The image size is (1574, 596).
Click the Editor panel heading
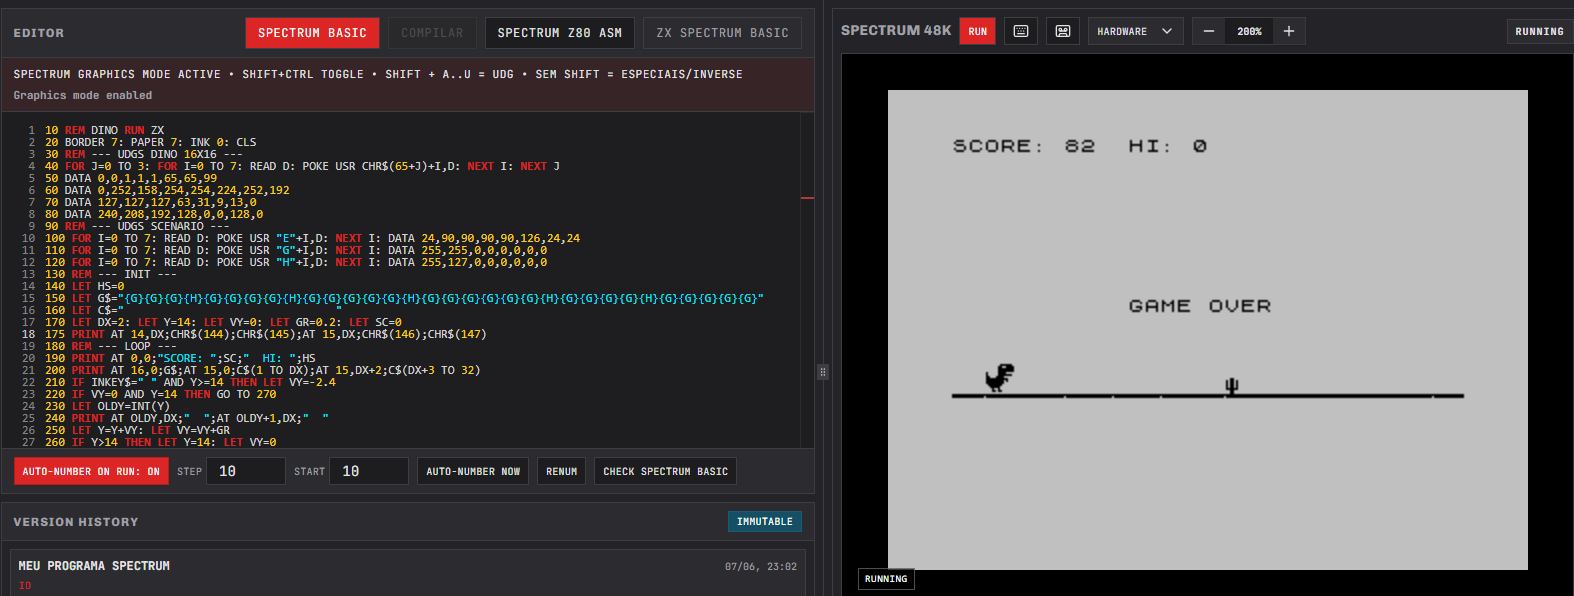pyautogui.click(x=39, y=33)
